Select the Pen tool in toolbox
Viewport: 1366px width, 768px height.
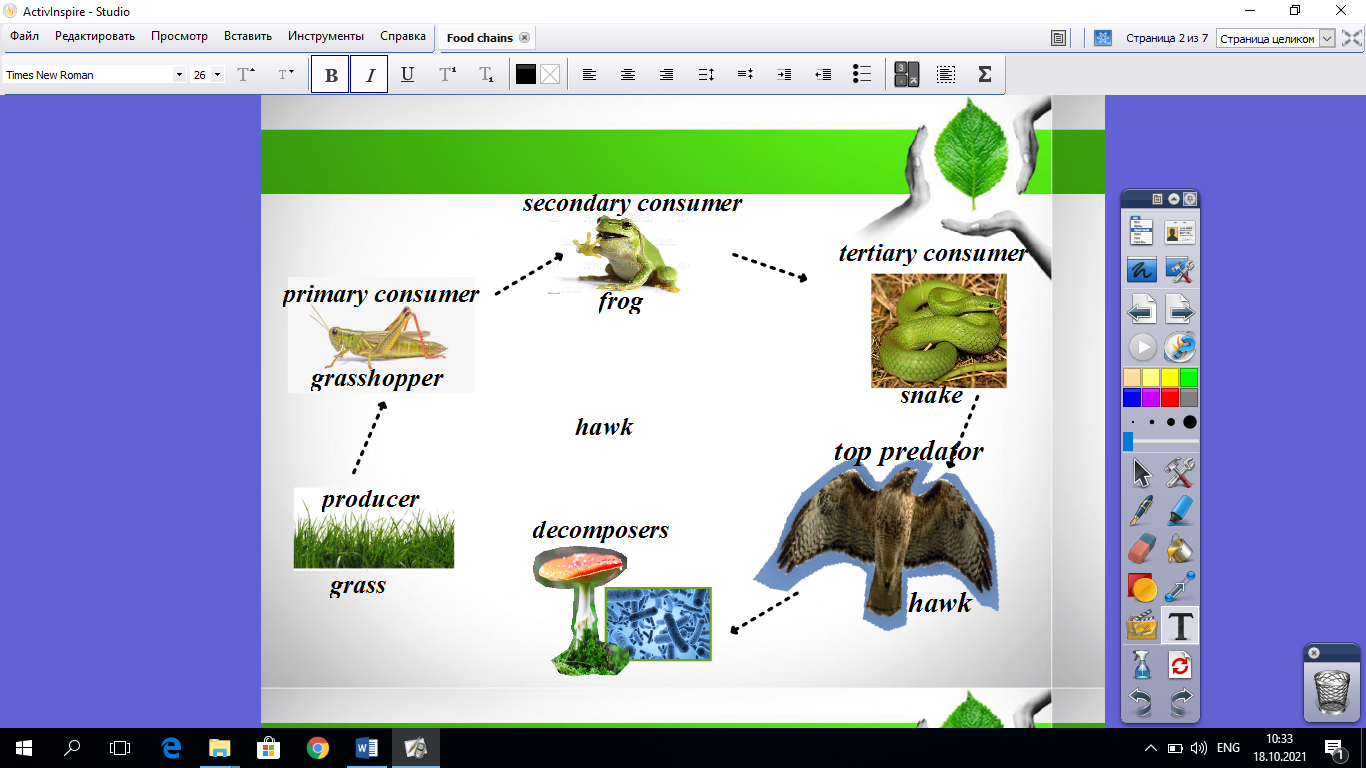tap(1142, 510)
